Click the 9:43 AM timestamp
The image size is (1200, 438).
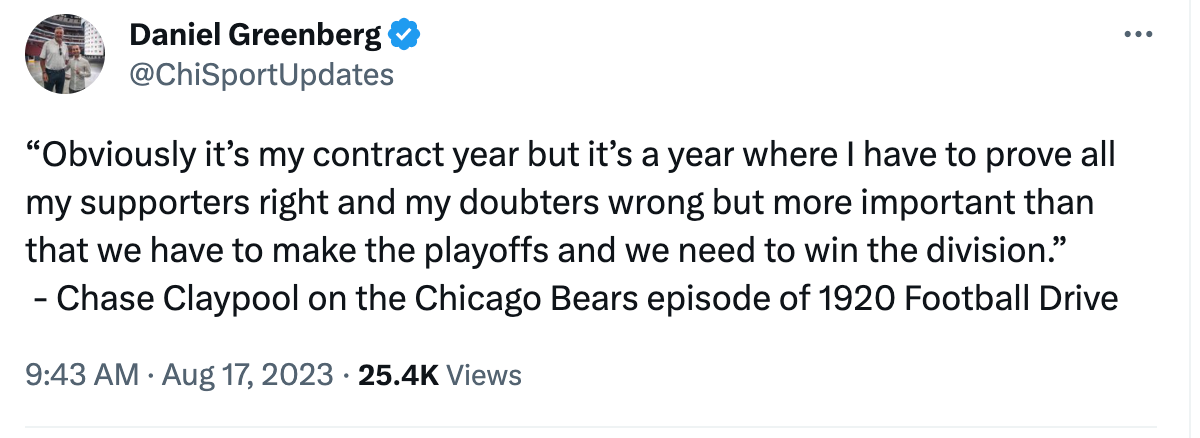click(x=81, y=375)
